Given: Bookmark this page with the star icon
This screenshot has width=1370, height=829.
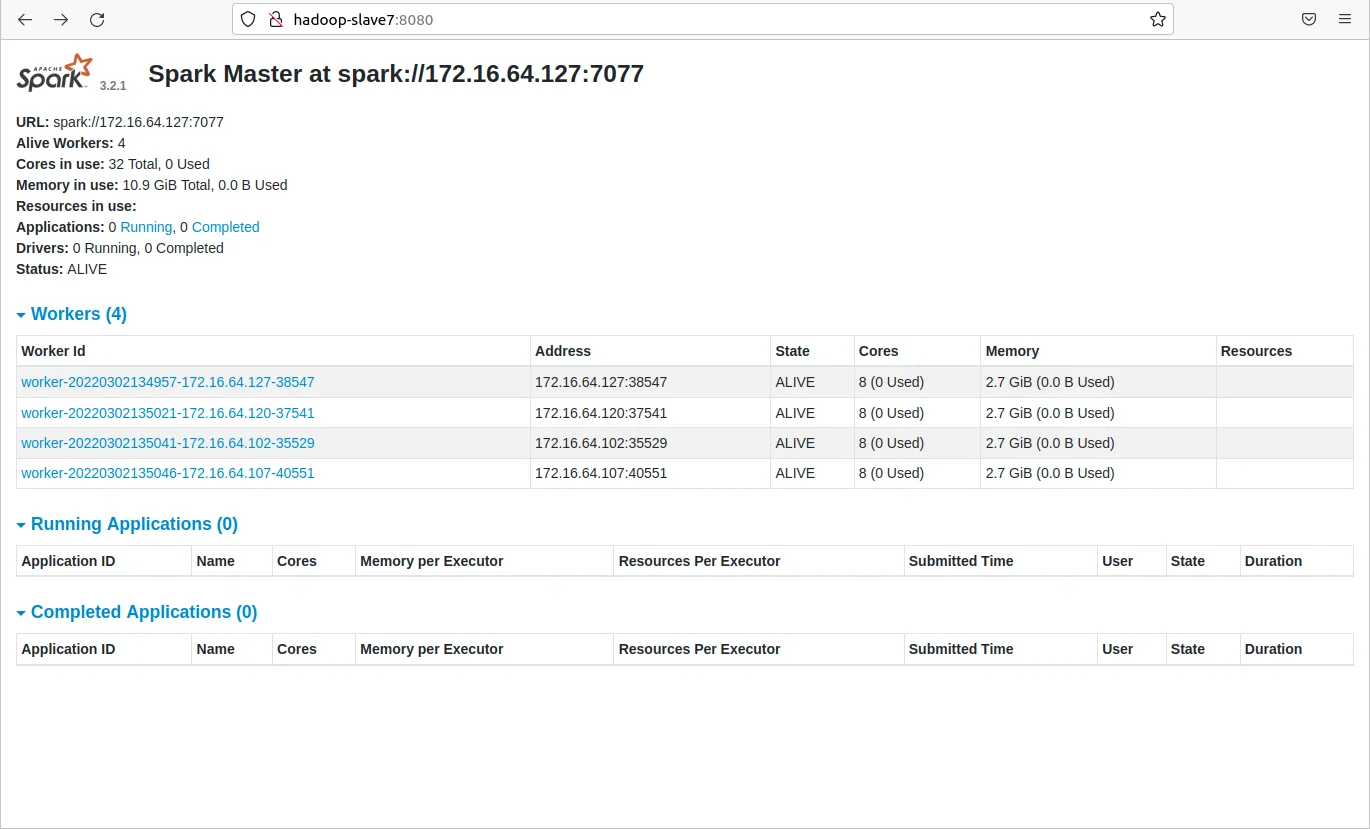Looking at the screenshot, I should click(x=1157, y=19).
